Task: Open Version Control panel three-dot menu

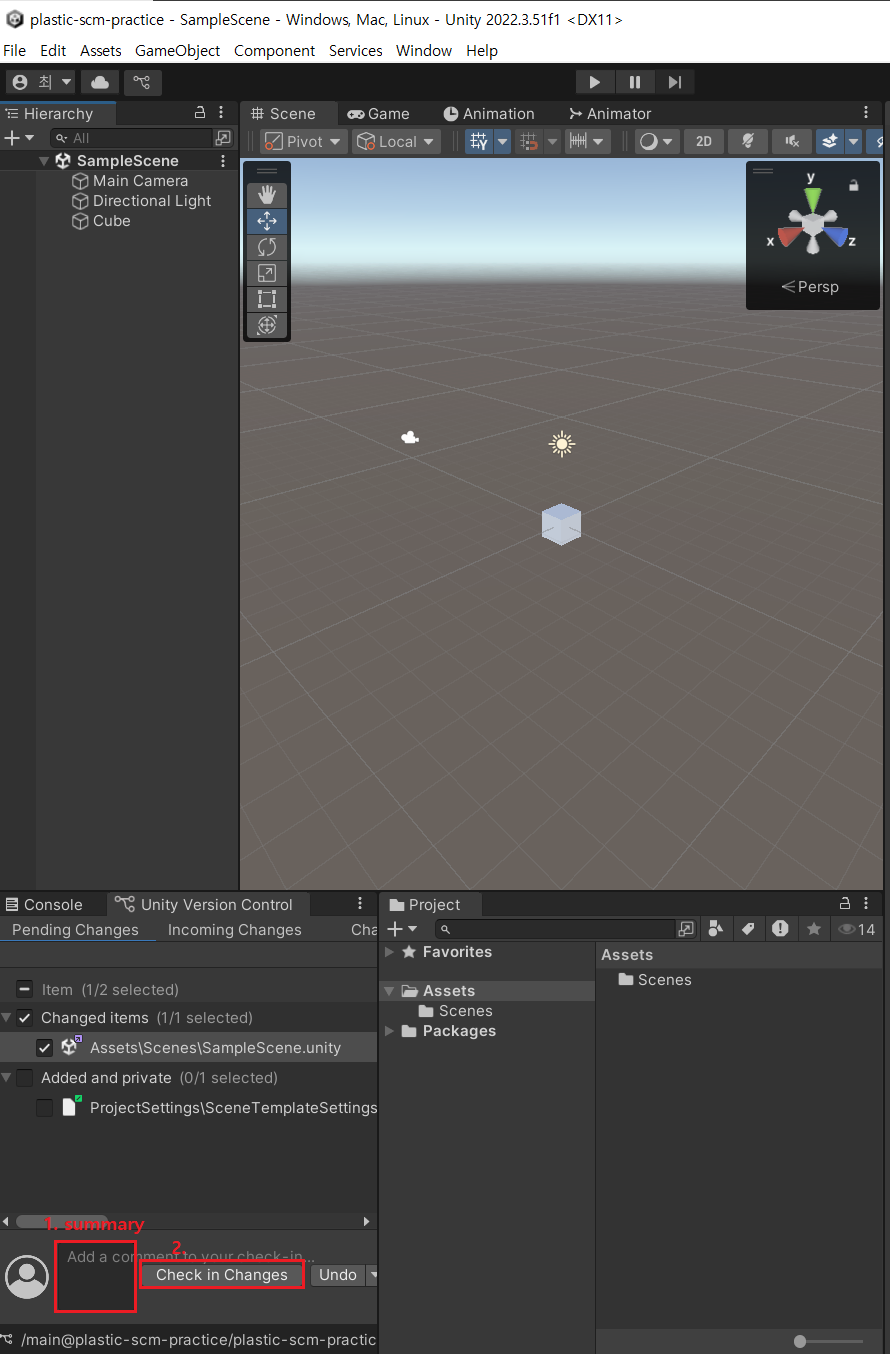Action: (x=360, y=904)
